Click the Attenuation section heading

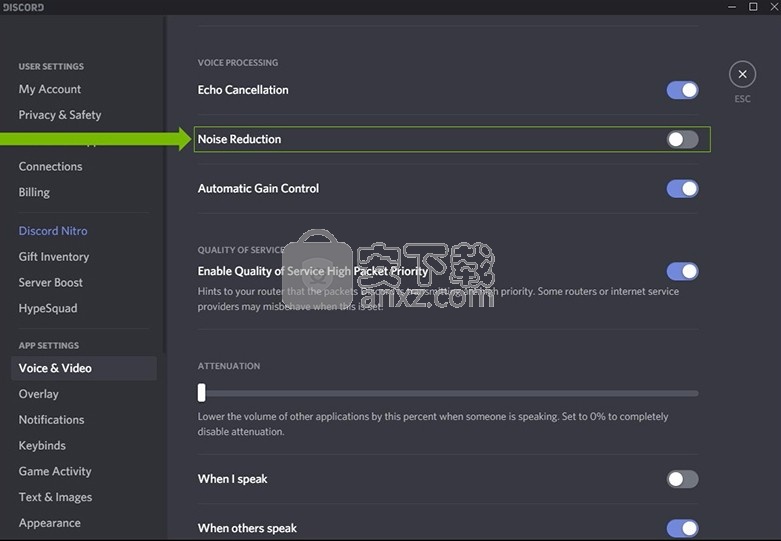(x=229, y=366)
